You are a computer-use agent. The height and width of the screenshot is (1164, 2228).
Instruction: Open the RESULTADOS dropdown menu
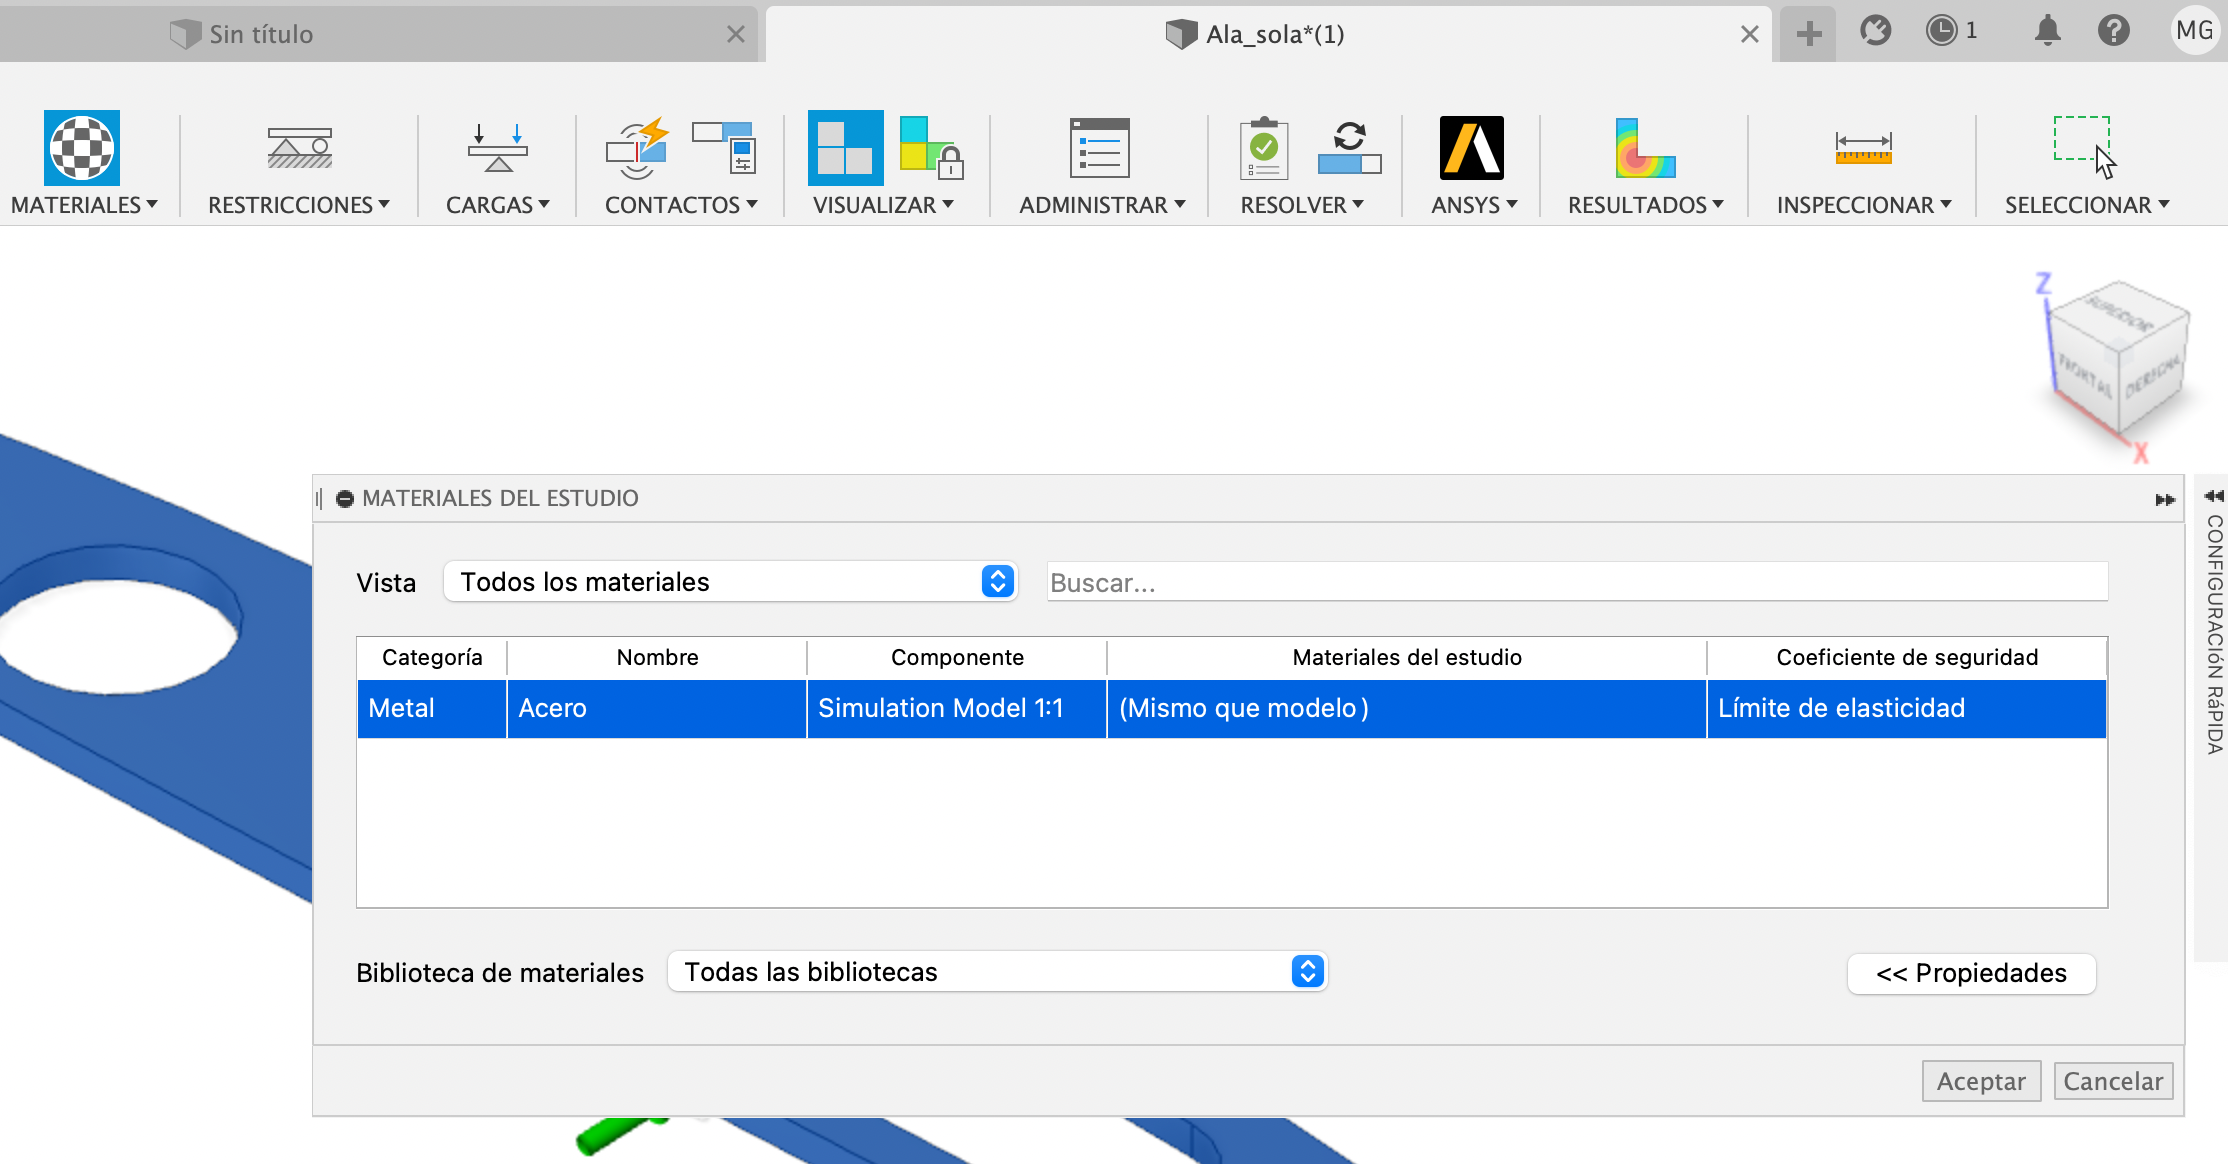coord(1645,205)
